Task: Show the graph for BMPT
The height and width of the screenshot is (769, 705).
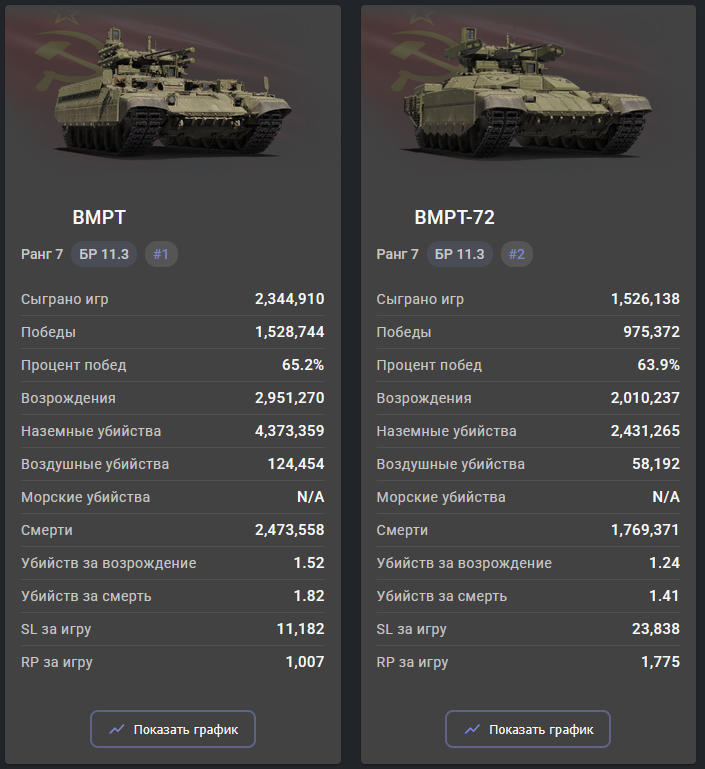Action: point(172,730)
